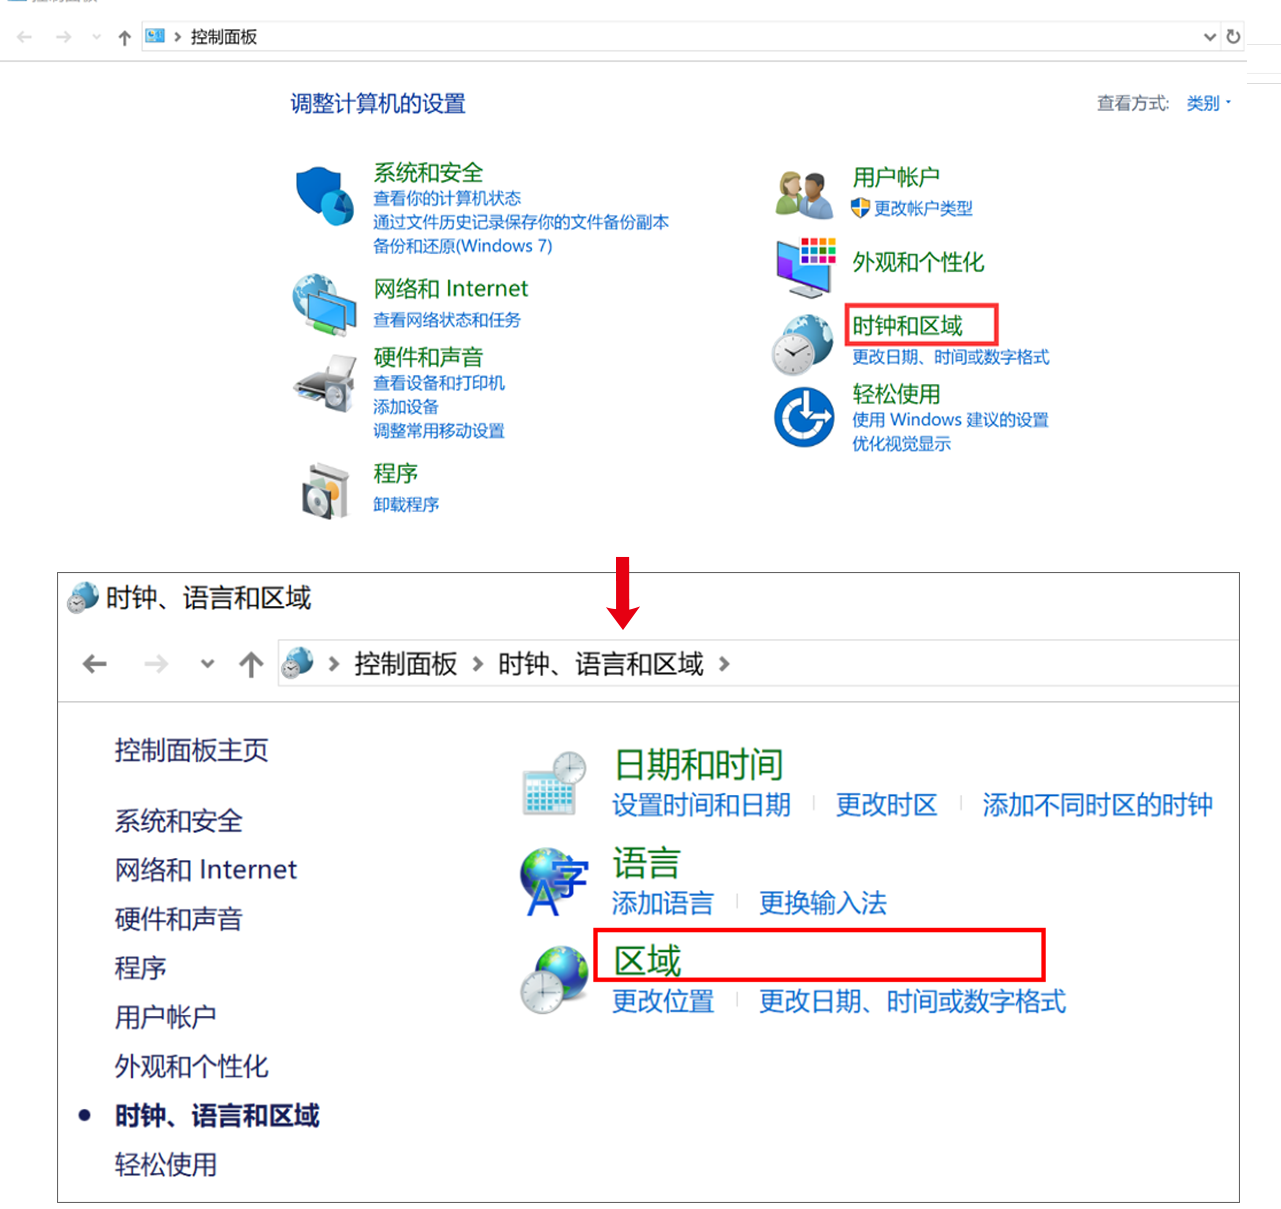Viewport: 1281px width, 1209px height.
Task: Click the 更改时区 link
Action: (886, 805)
